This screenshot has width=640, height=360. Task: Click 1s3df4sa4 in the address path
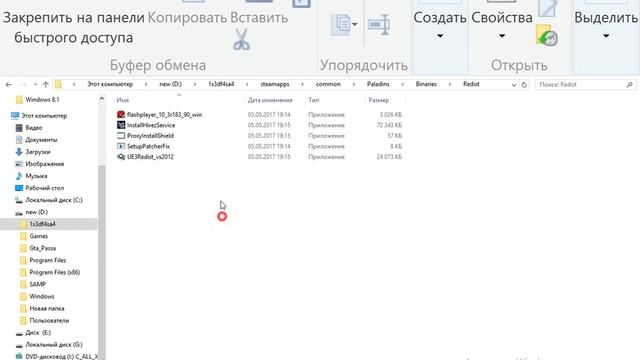click(x=221, y=84)
